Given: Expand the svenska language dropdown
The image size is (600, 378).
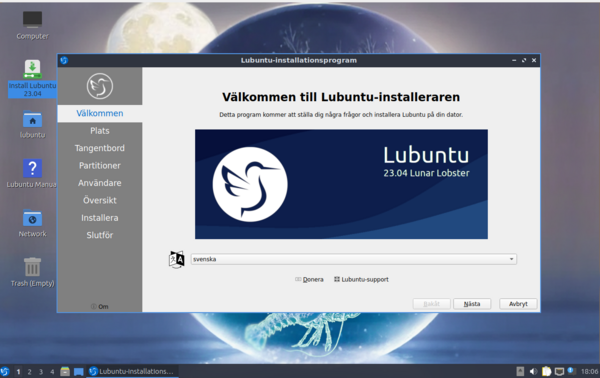Looking at the screenshot, I should 354,259.
